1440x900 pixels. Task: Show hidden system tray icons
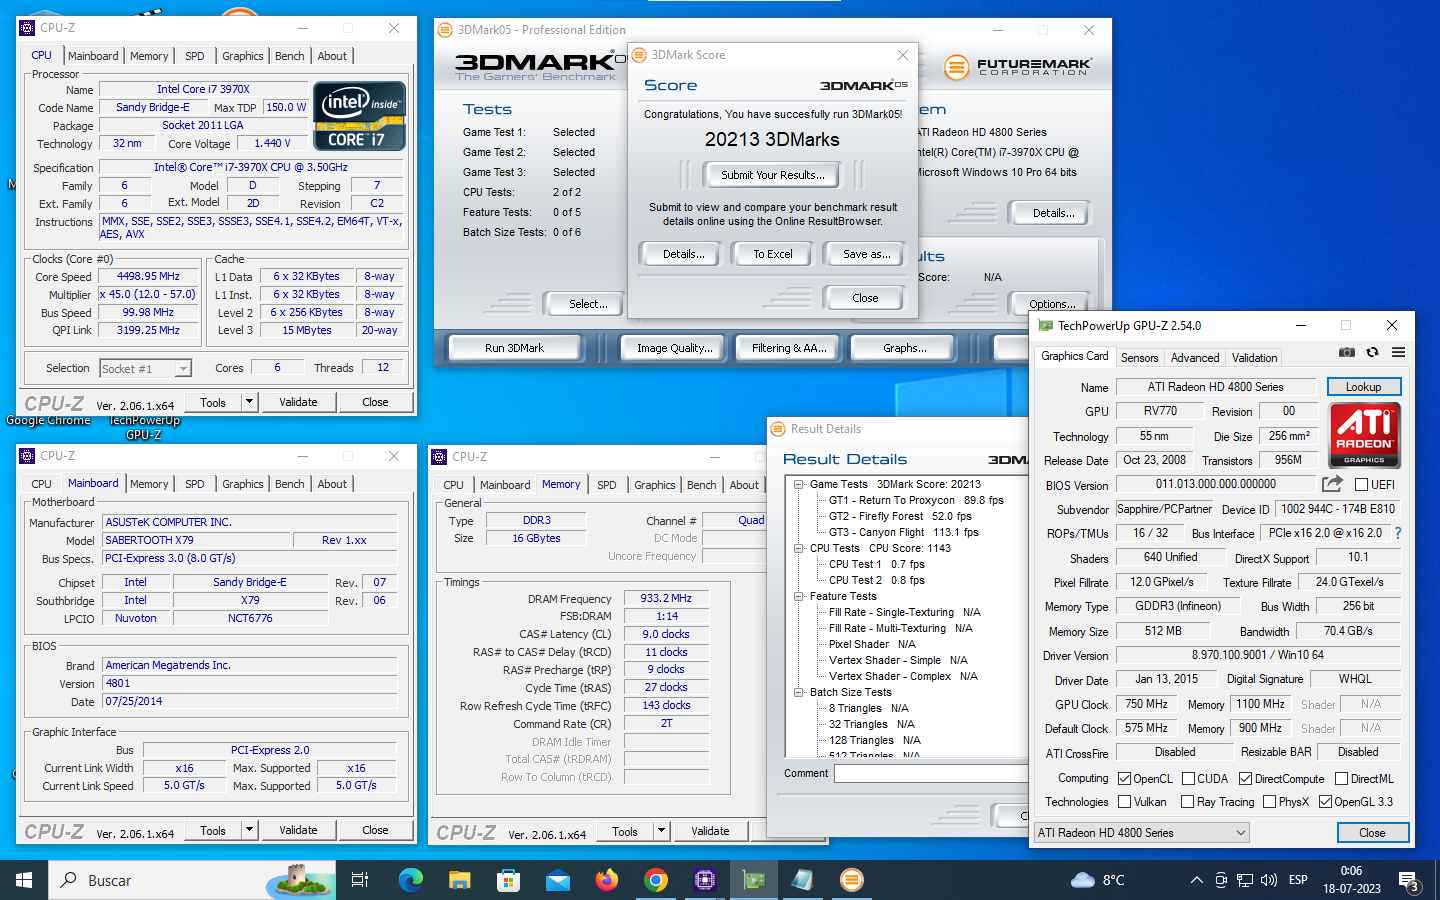(x=1196, y=880)
